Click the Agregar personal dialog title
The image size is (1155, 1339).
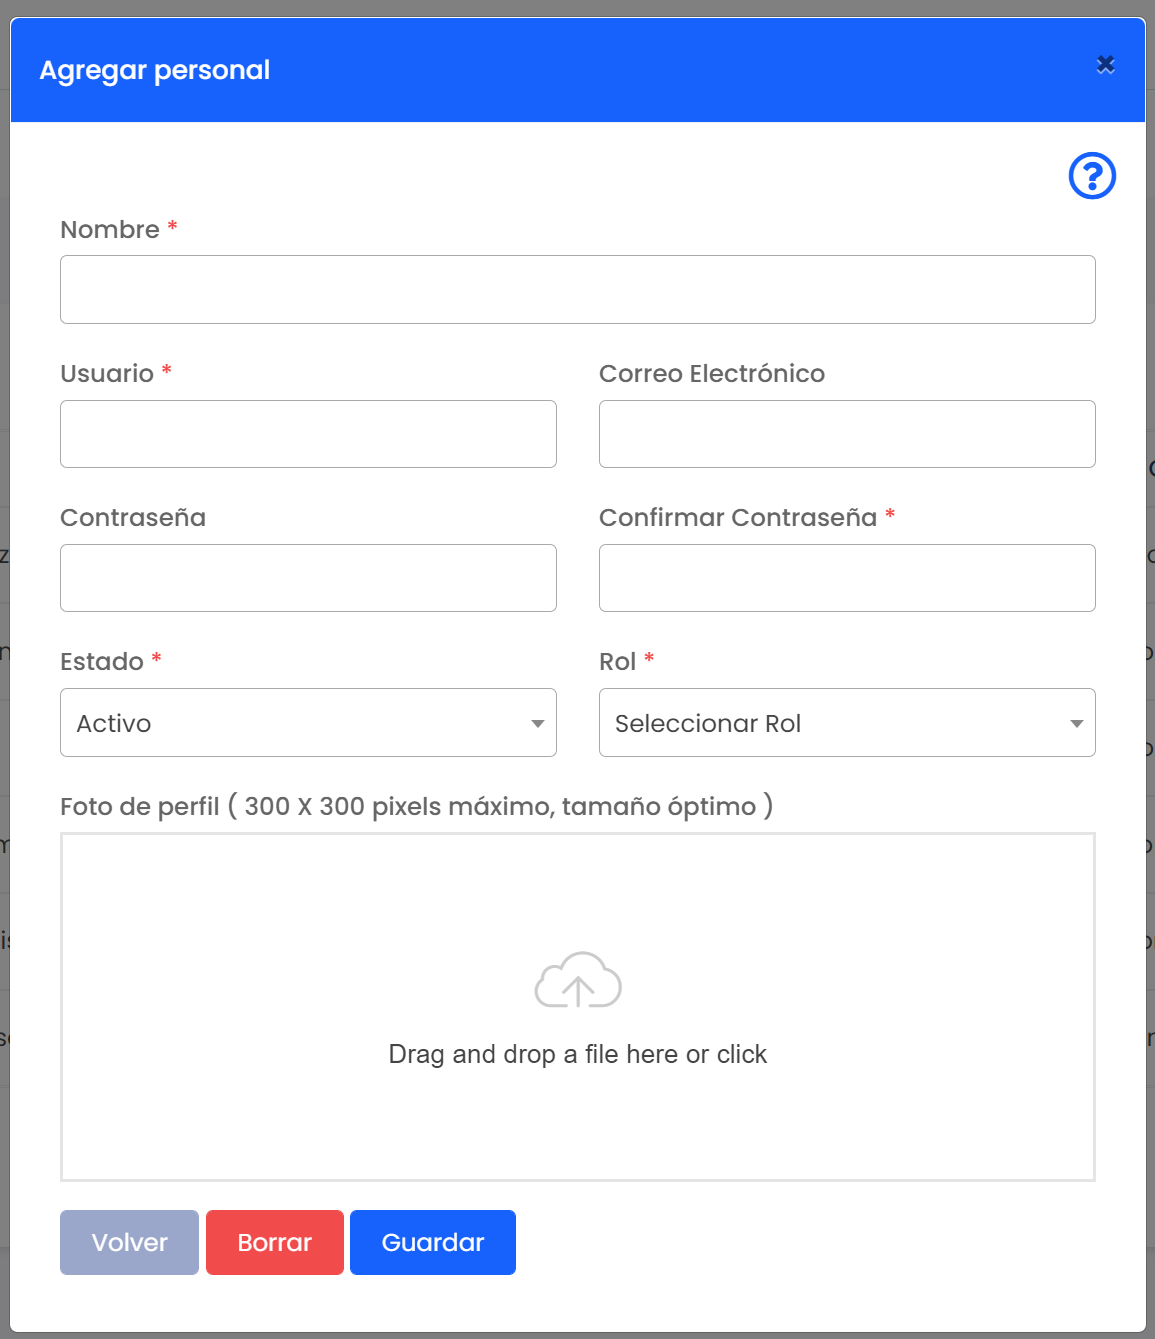pos(155,70)
